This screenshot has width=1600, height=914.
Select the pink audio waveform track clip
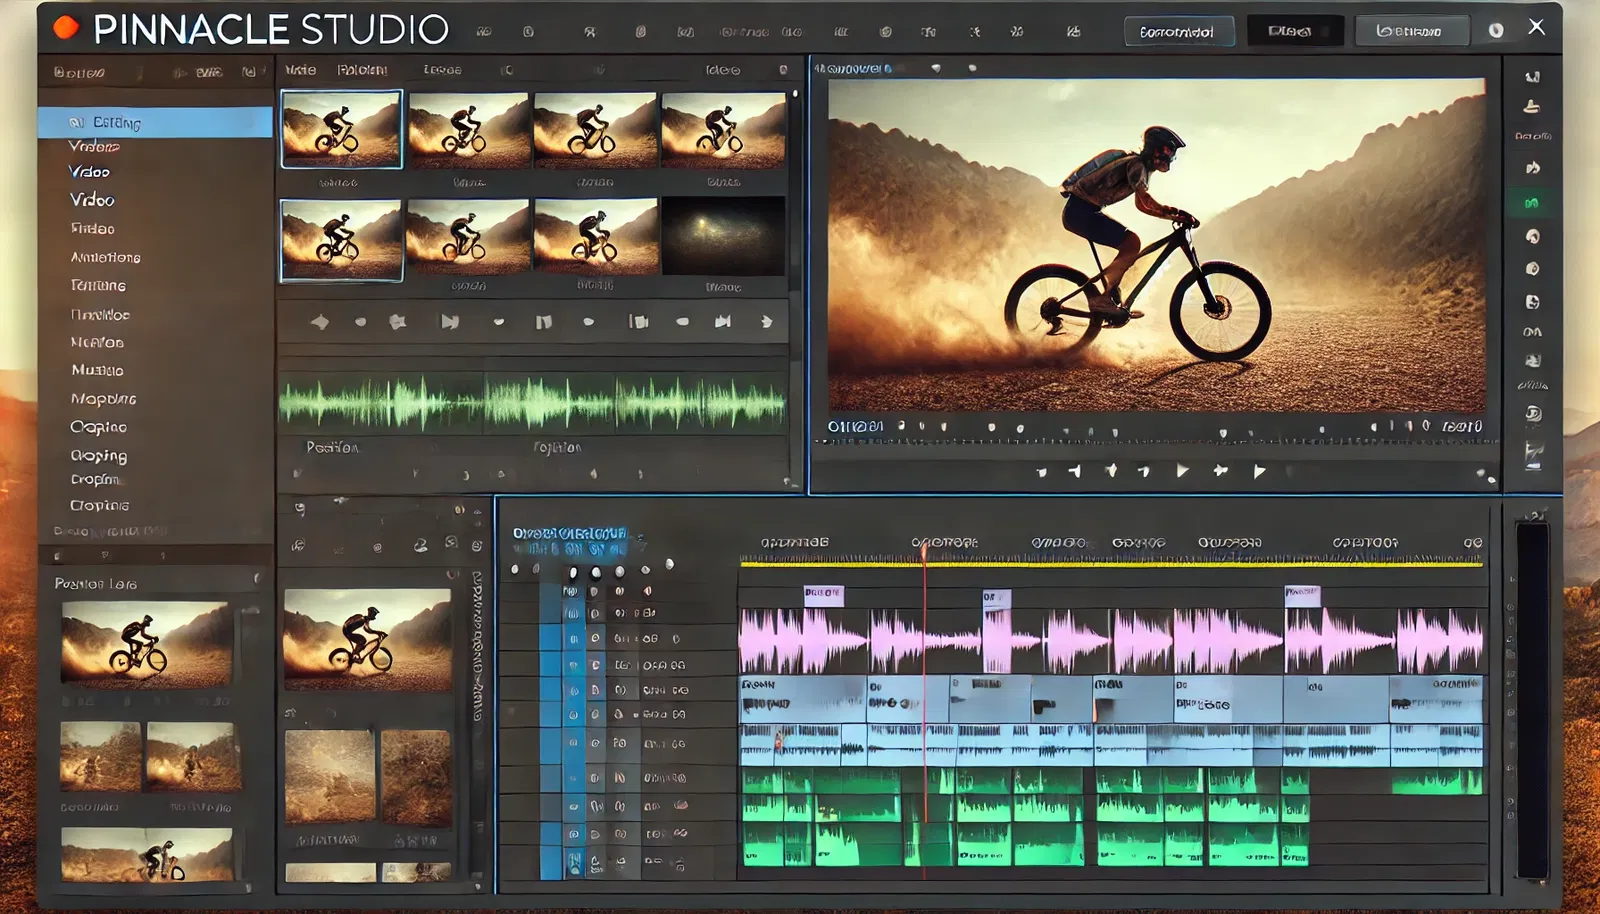[1110, 640]
